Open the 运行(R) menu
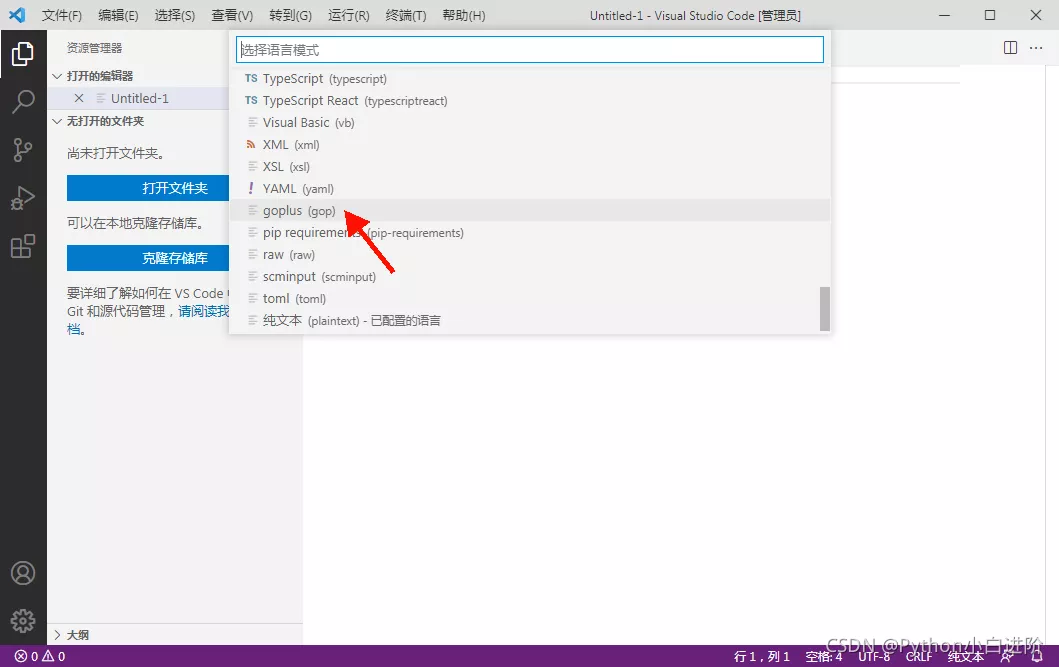The image size is (1059, 667). [x=348, y=16]
